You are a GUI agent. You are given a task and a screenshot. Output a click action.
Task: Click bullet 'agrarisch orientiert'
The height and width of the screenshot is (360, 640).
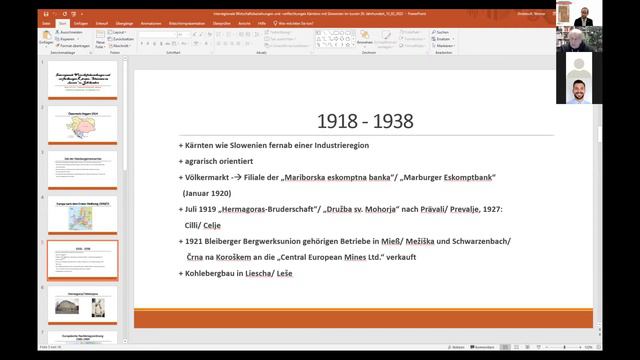click(x=216, y=161)
